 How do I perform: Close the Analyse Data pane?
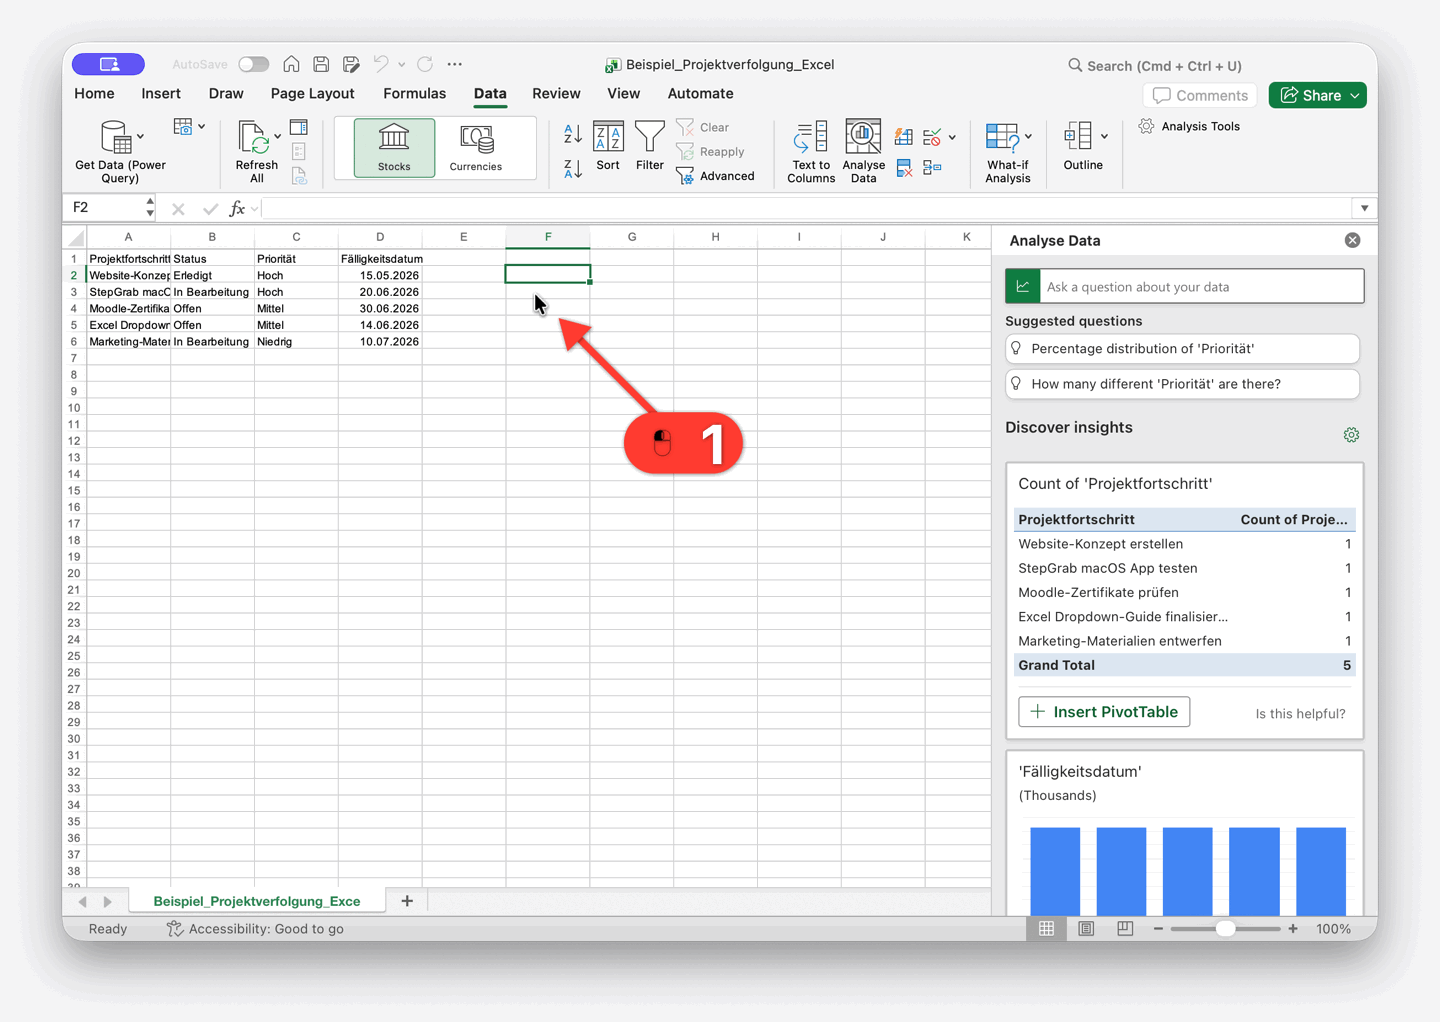(x=1352, y=240)
